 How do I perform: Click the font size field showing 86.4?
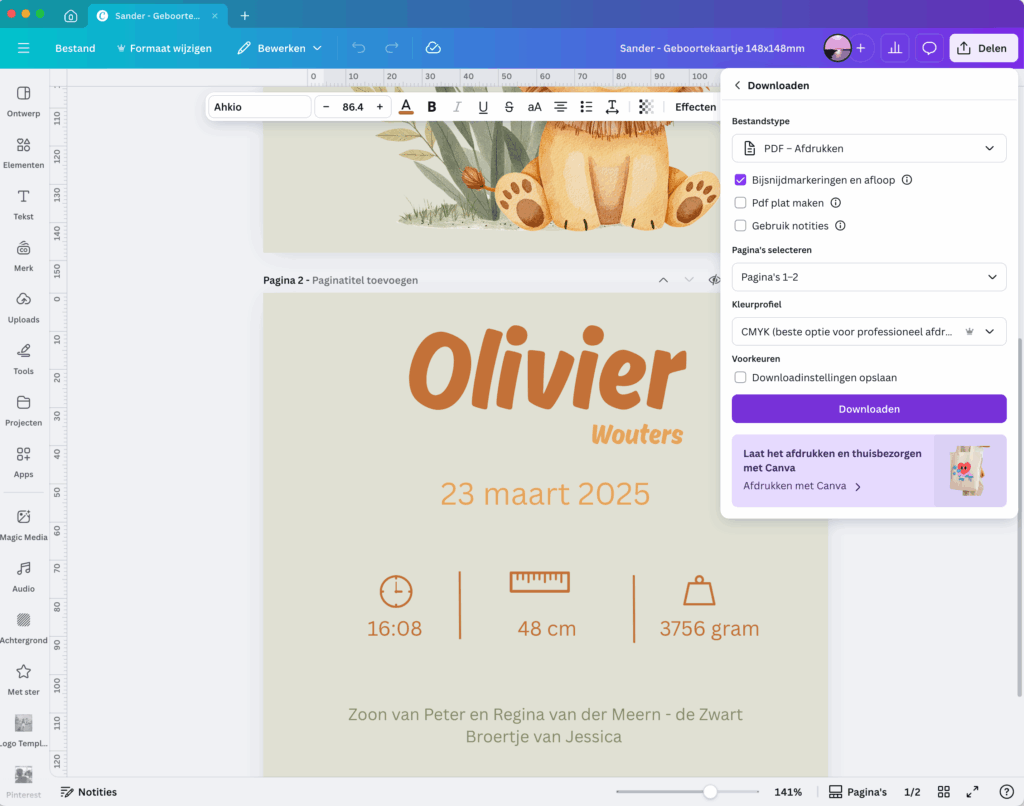coord(352,107)
